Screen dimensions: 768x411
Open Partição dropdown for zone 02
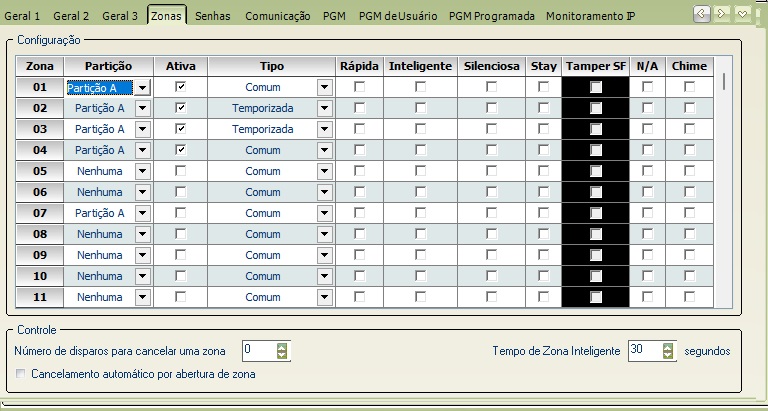143,108
